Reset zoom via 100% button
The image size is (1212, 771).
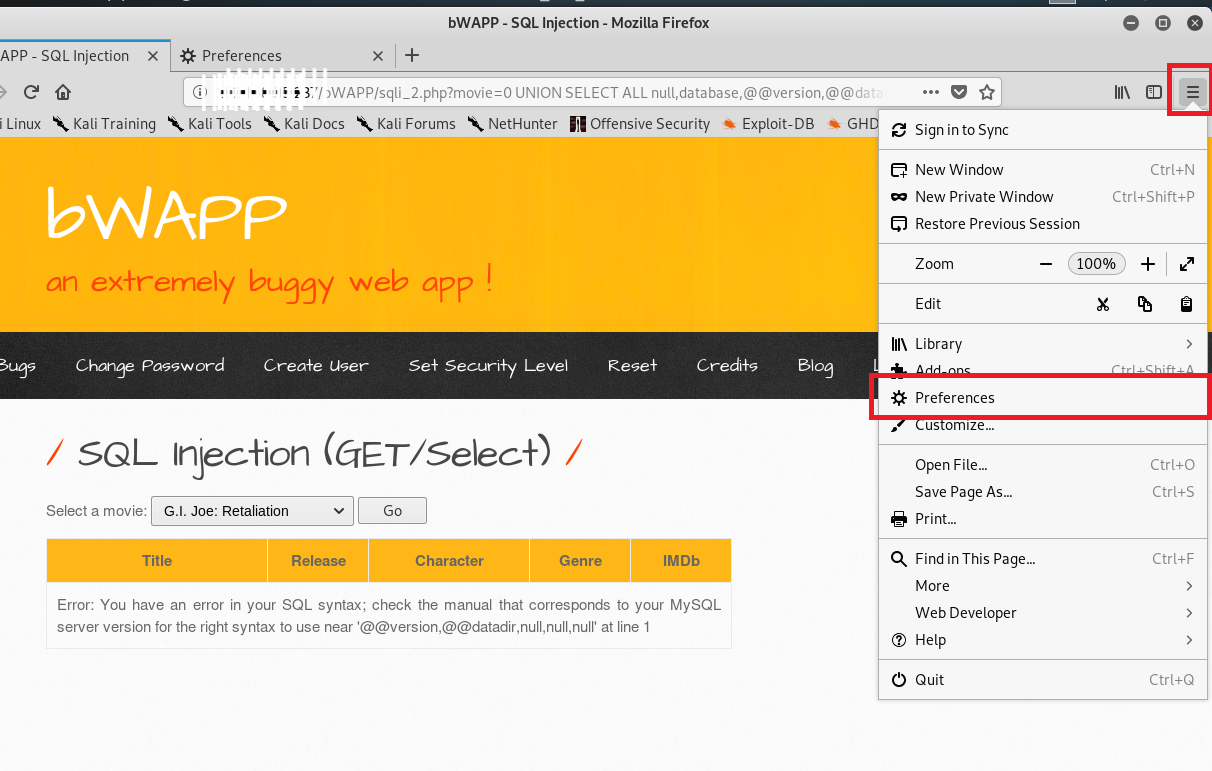pyautogui.click(x=1096, y=264)
